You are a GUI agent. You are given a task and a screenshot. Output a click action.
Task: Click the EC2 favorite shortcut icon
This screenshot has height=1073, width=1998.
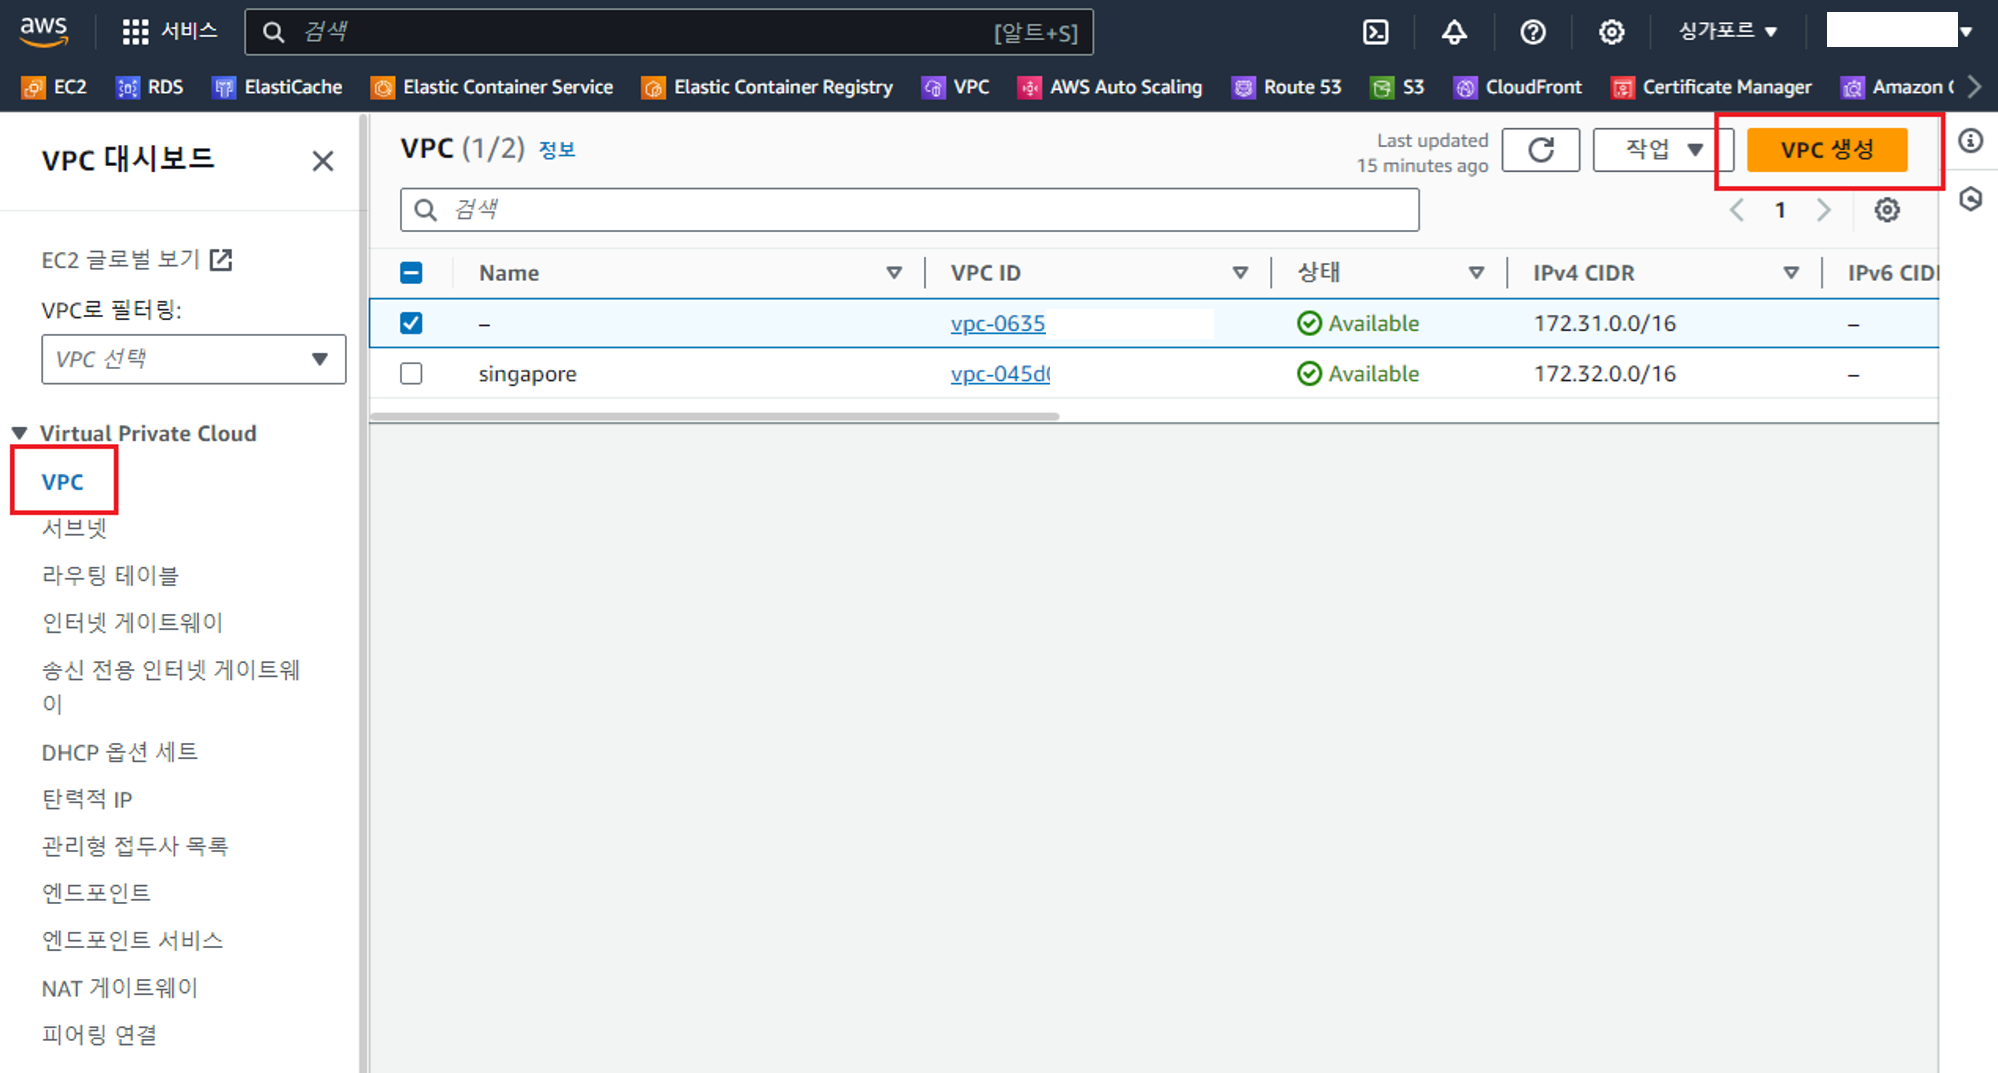[x=33, y=88]
